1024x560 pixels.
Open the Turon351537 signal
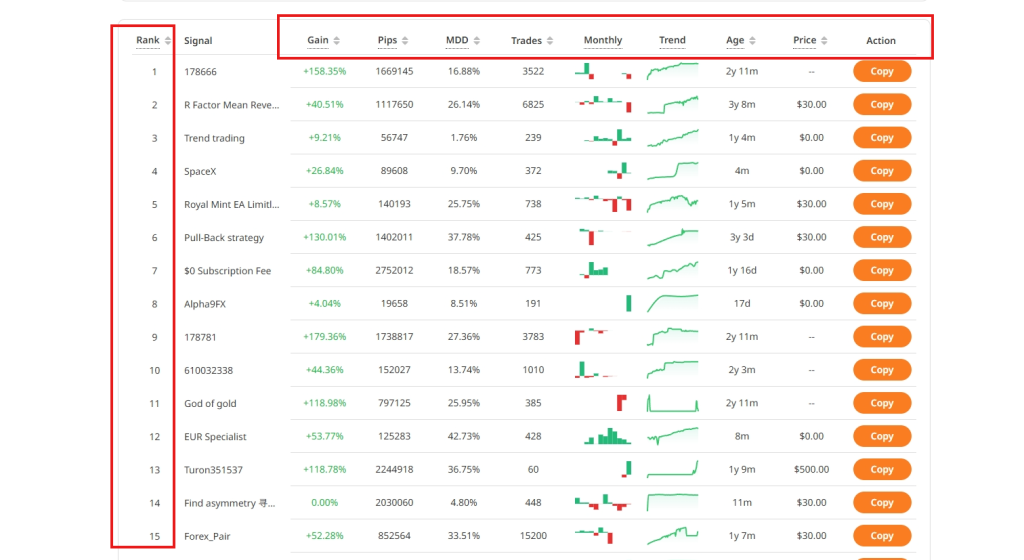213,470
